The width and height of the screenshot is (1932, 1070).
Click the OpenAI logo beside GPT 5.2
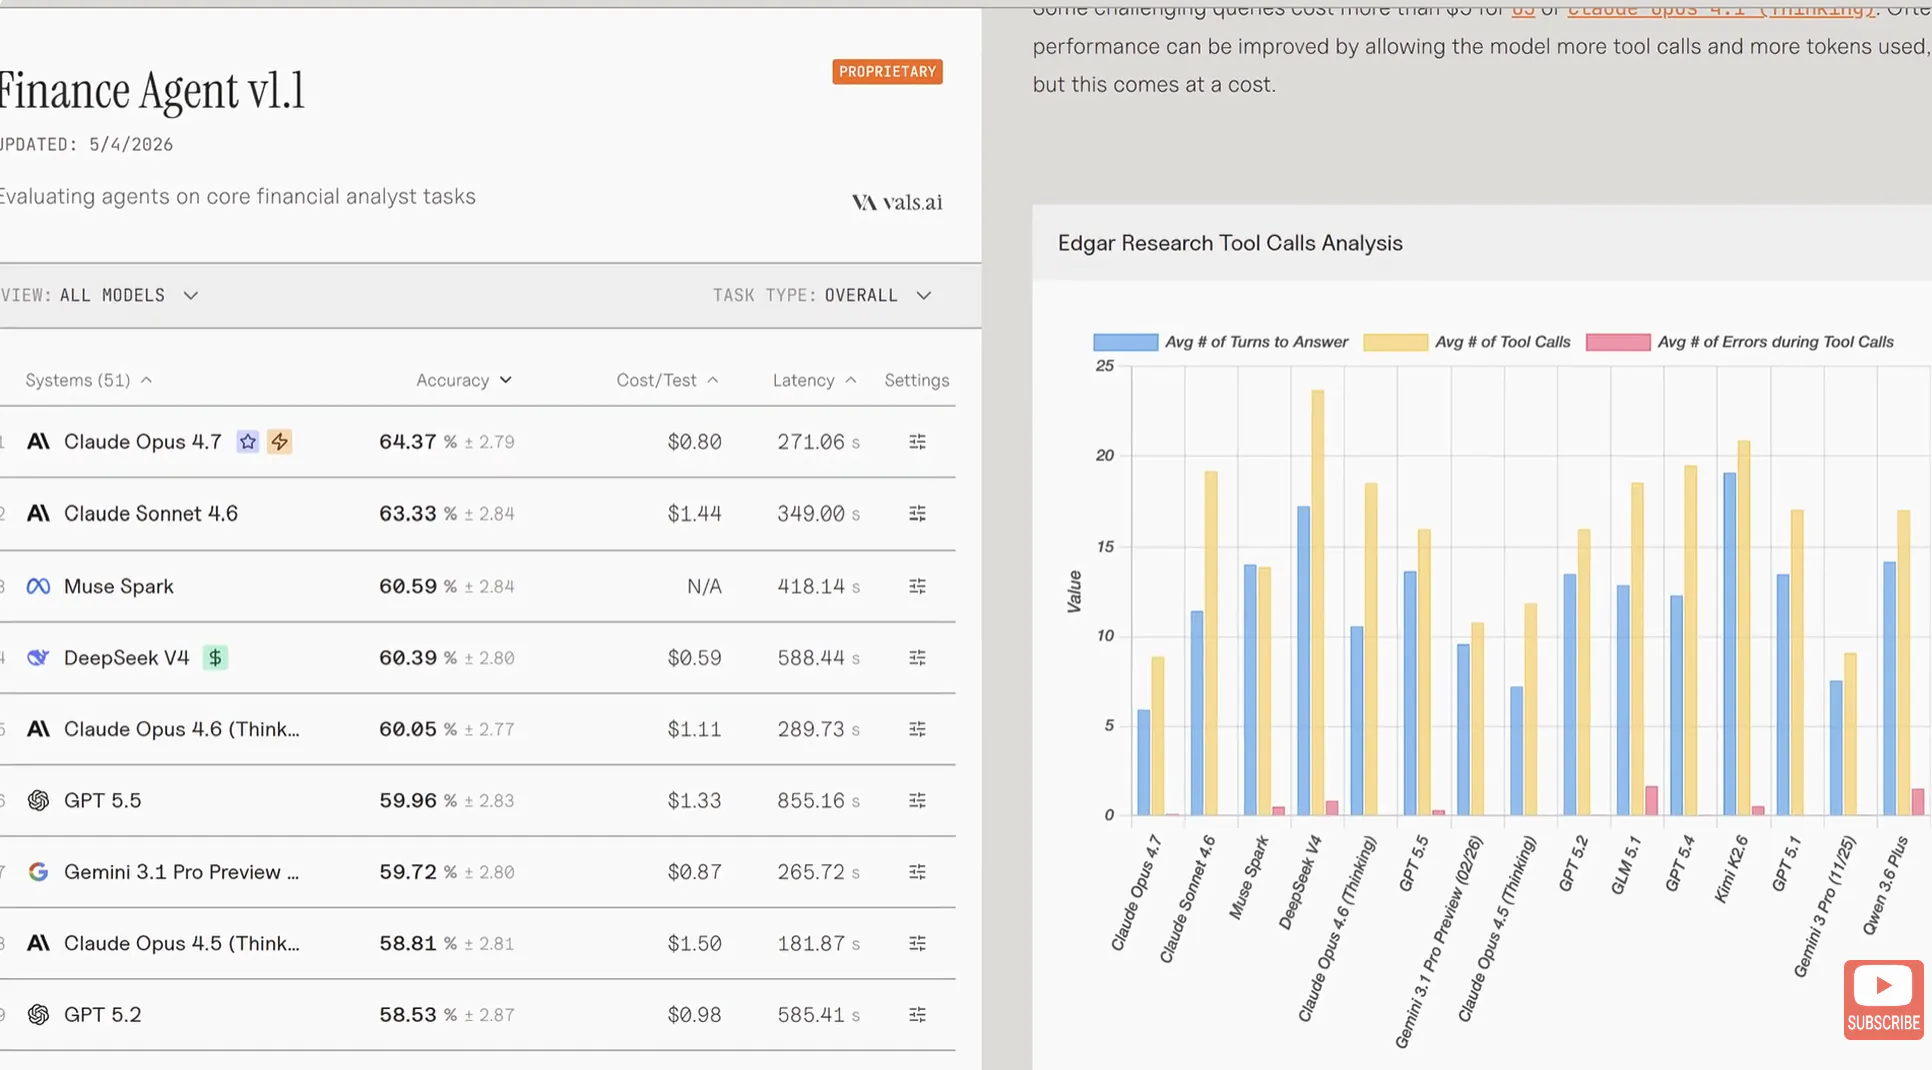point(38,1015)
